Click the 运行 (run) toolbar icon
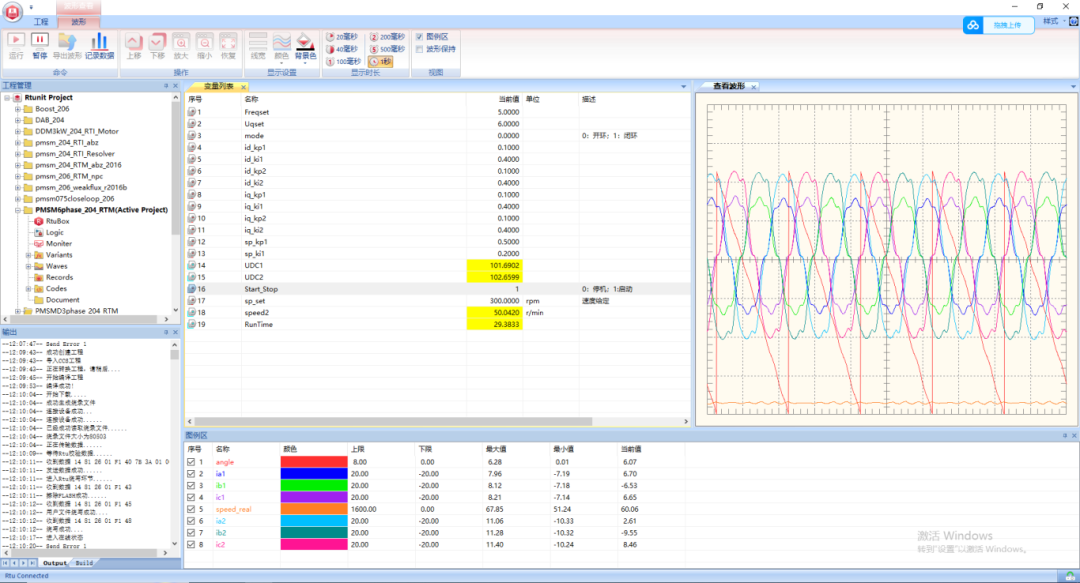Image resolution: width=1080 pixels, height=583 pixels. pos(16,41)
